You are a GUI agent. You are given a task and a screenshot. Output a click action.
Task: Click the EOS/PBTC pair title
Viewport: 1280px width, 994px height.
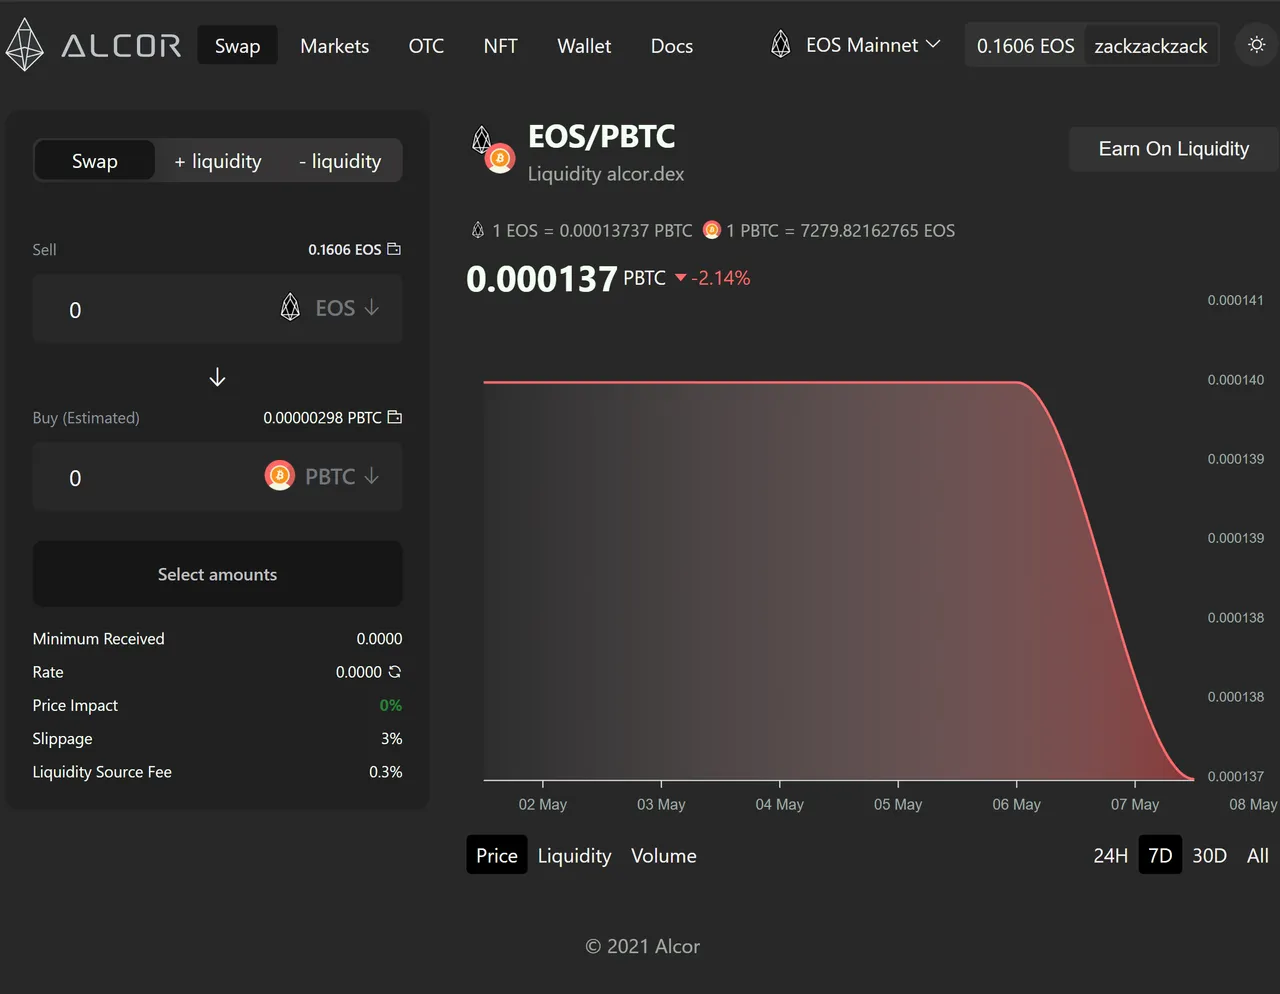click(x=602, y=136)
